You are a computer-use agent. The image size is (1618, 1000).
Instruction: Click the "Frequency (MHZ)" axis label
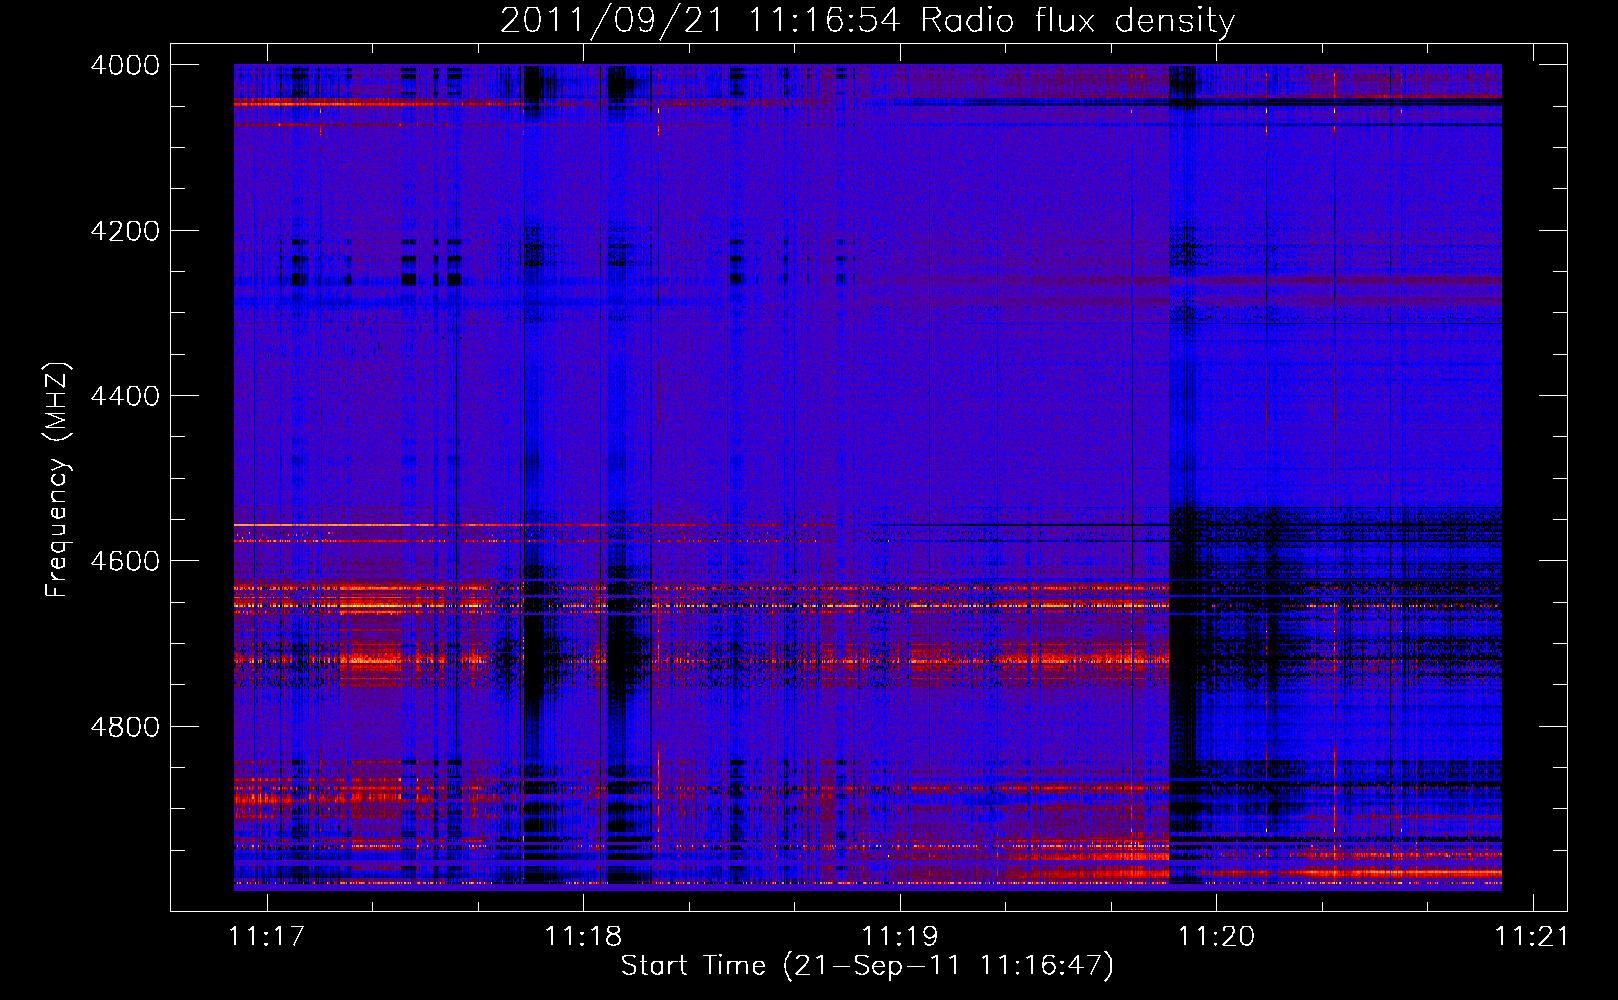(58, 480)
